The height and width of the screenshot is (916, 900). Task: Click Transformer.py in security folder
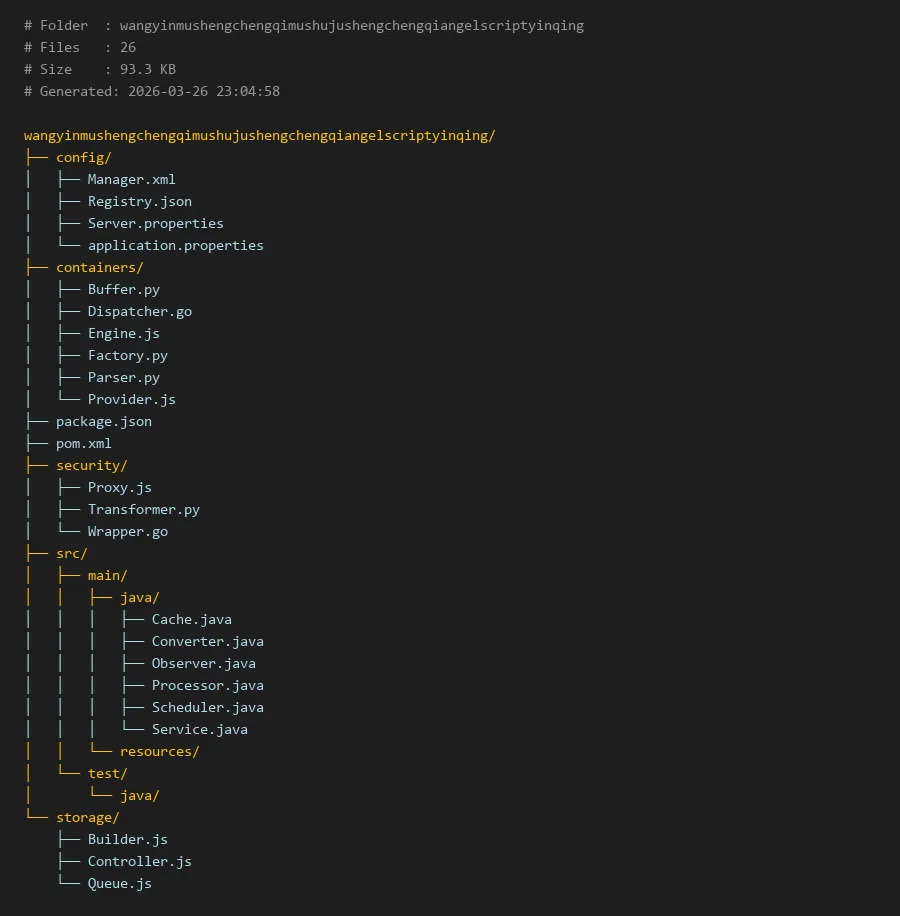(x=143, y=509)
